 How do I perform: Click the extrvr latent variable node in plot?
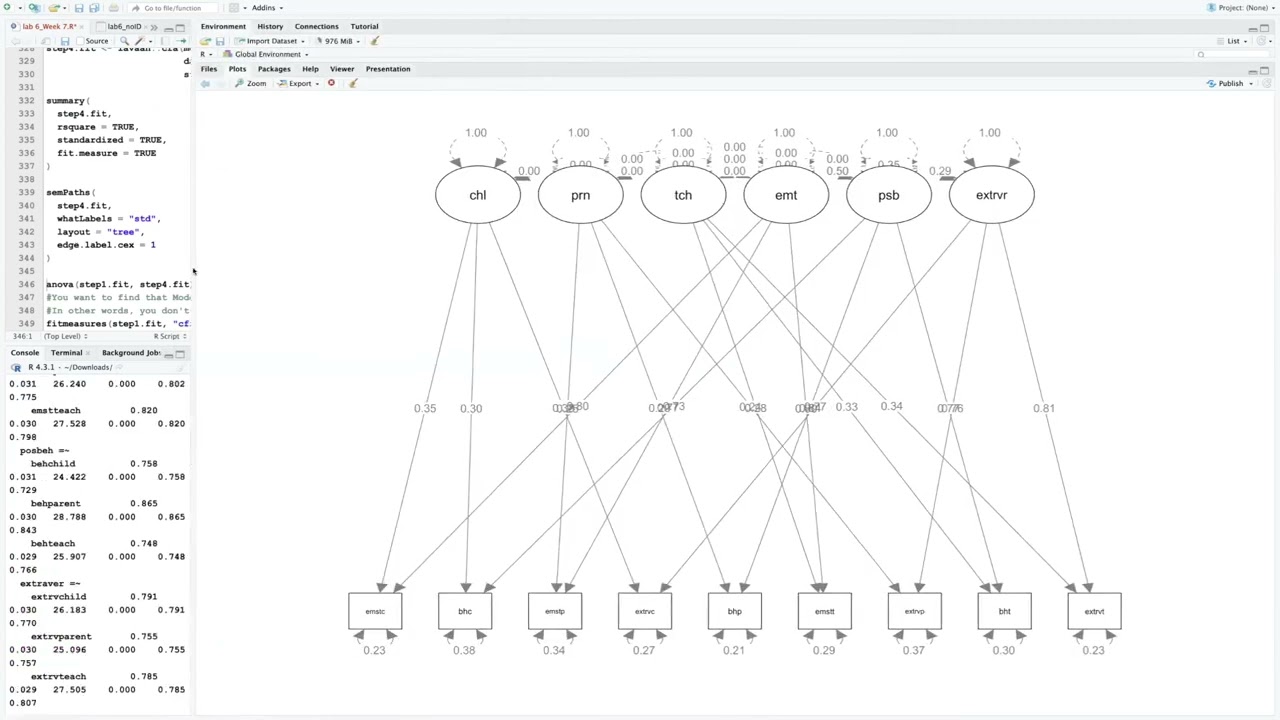(x=991, y=195)
